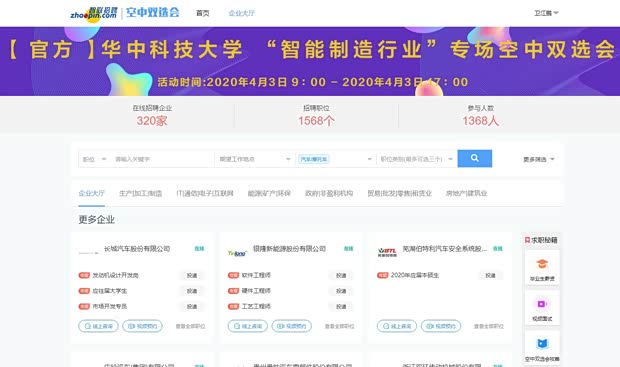
Task: Click 投递 for 工艺工程师
Action: click(x=341, y=306)
